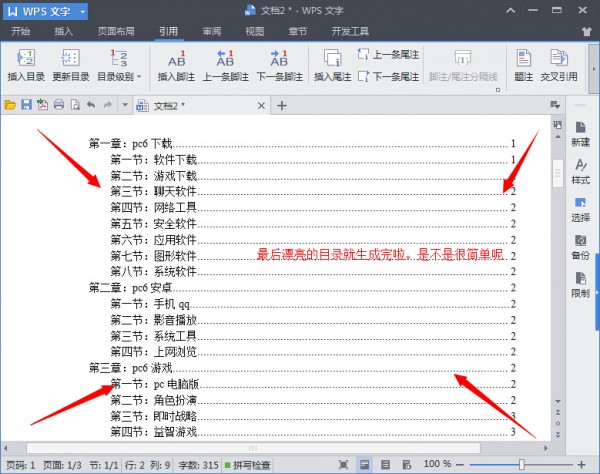Image resolution: width=600 pixels, height=474 pixels.
Task: Click the vertical scrollbar thumb
Action: click(558, 173)
